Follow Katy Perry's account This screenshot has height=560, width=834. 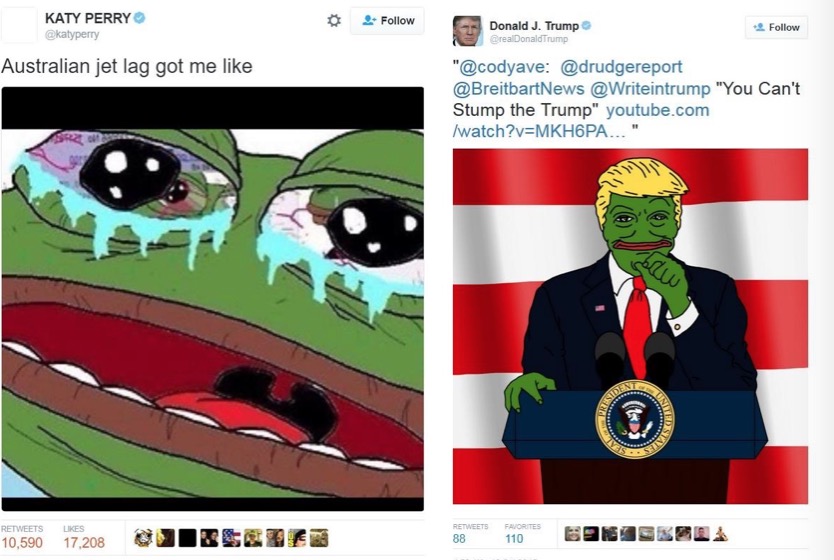click(x=387, y=21)
